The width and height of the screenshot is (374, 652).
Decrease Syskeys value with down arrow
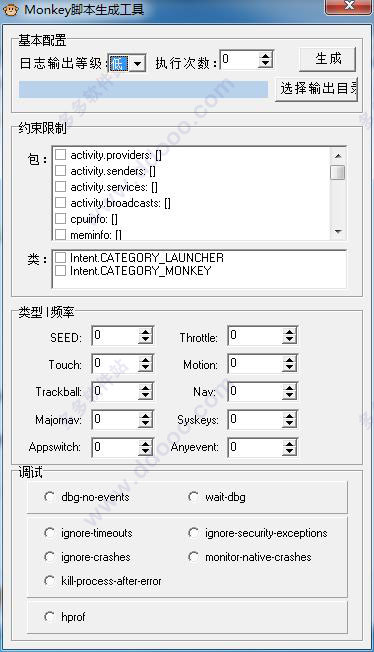click(x=289, y=423)
